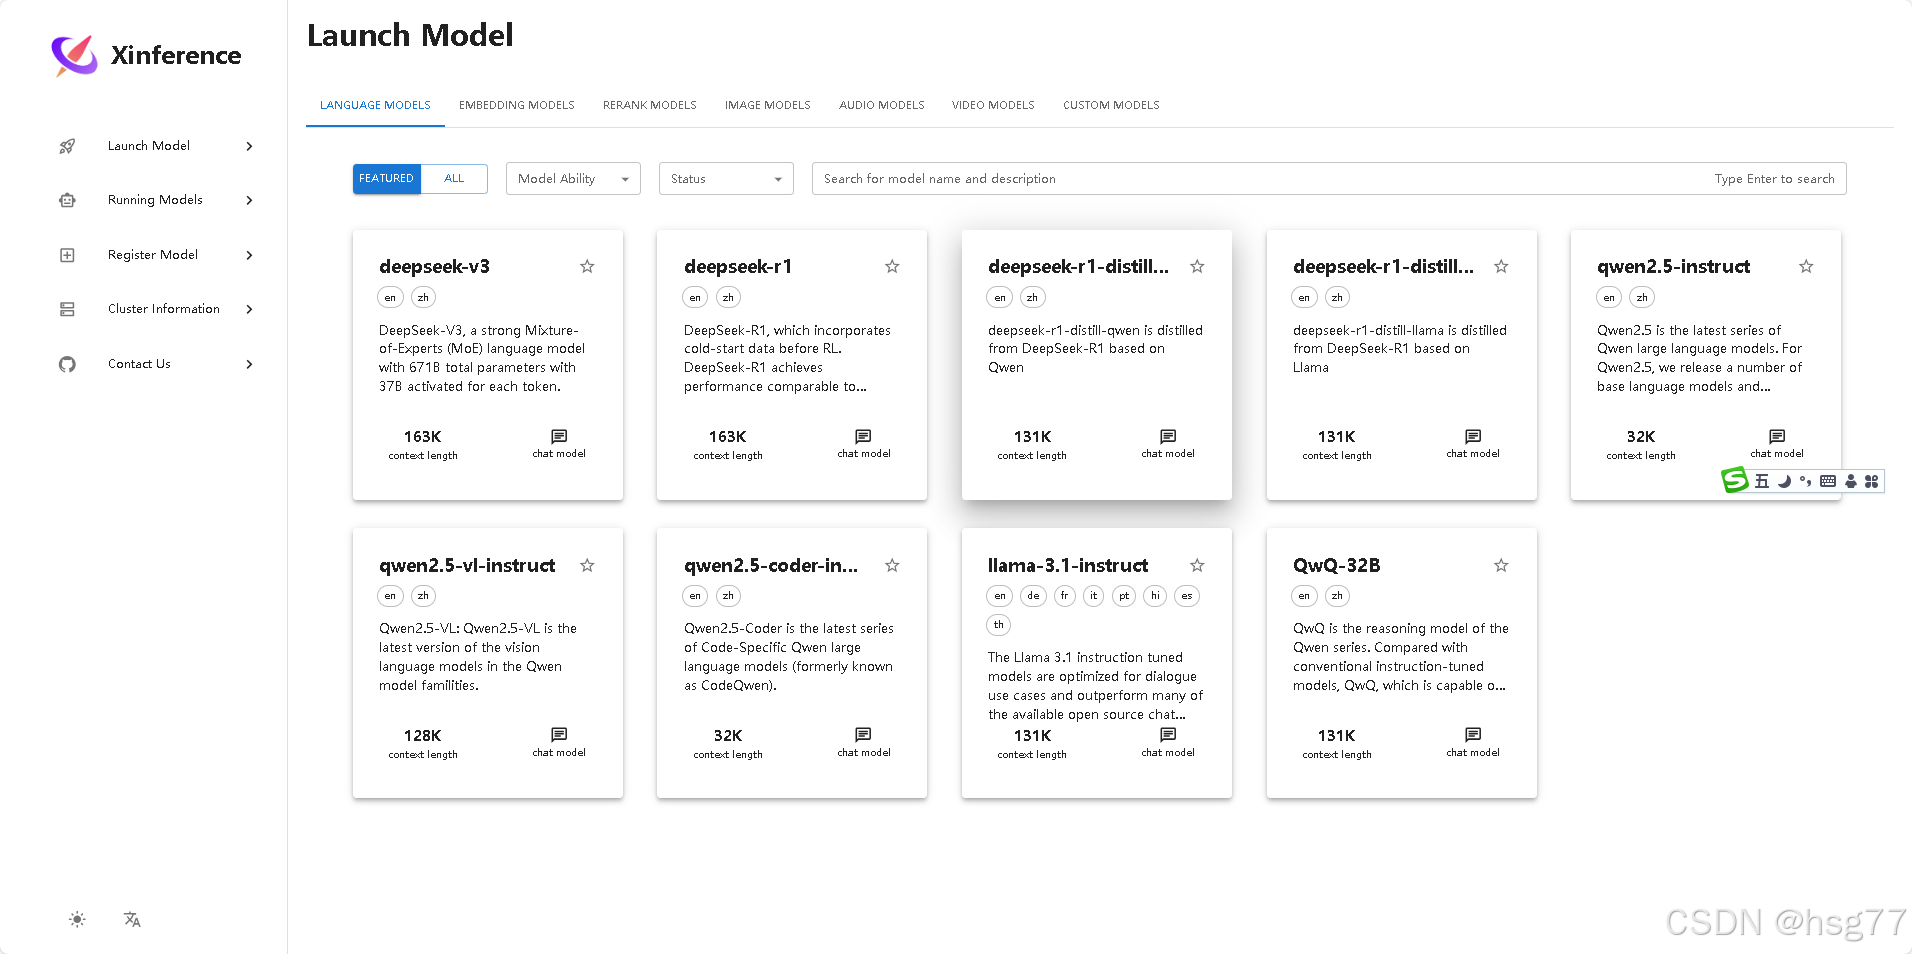Expand the Contact Us chevron
The image size is (1912, 954).
(x=249, y=364)
